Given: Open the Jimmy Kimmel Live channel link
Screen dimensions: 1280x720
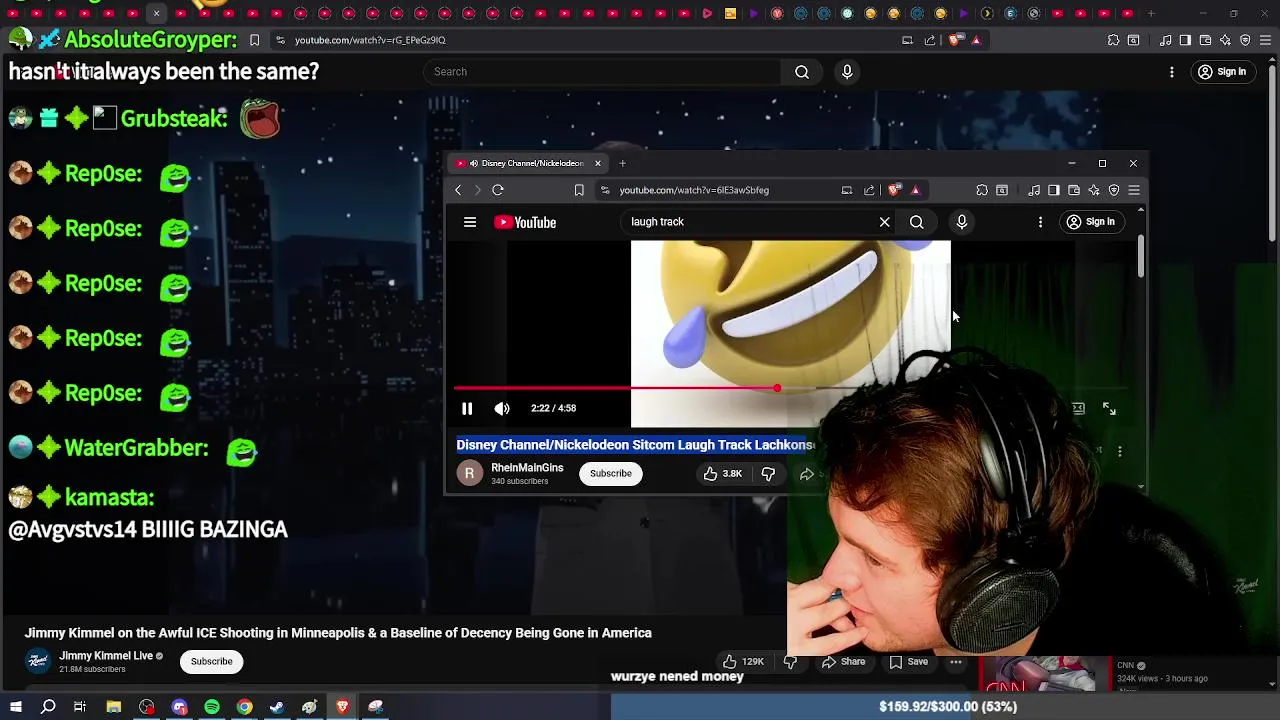Looking at the screenshot, I should (x=106, y=656).
